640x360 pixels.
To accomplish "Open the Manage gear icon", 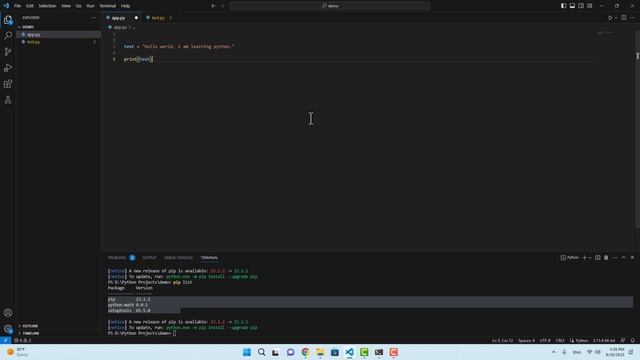I will (8, 329).
